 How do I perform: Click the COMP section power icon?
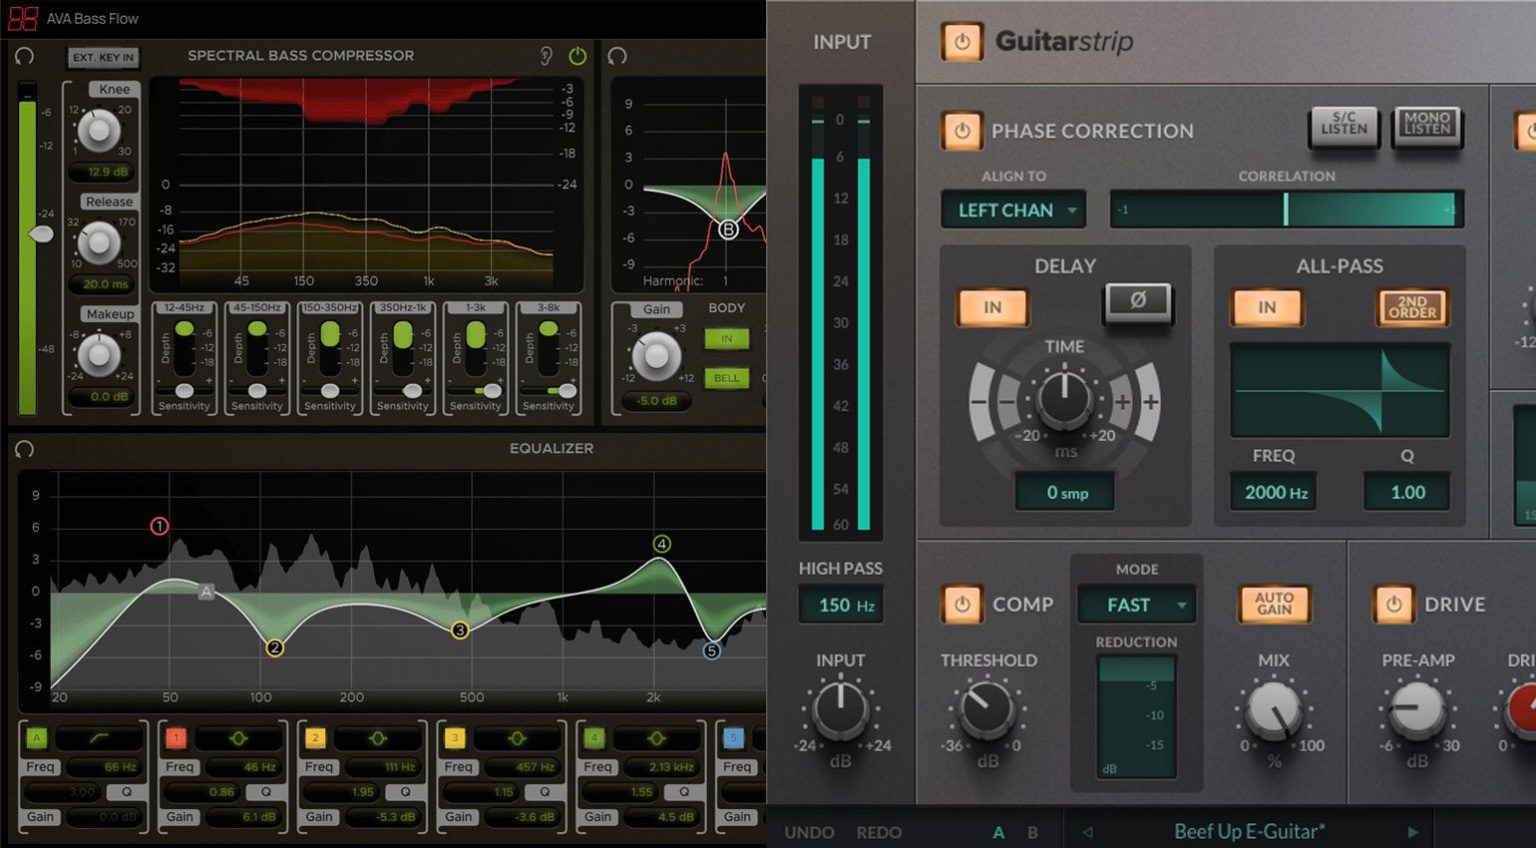(x=961, y=604)
